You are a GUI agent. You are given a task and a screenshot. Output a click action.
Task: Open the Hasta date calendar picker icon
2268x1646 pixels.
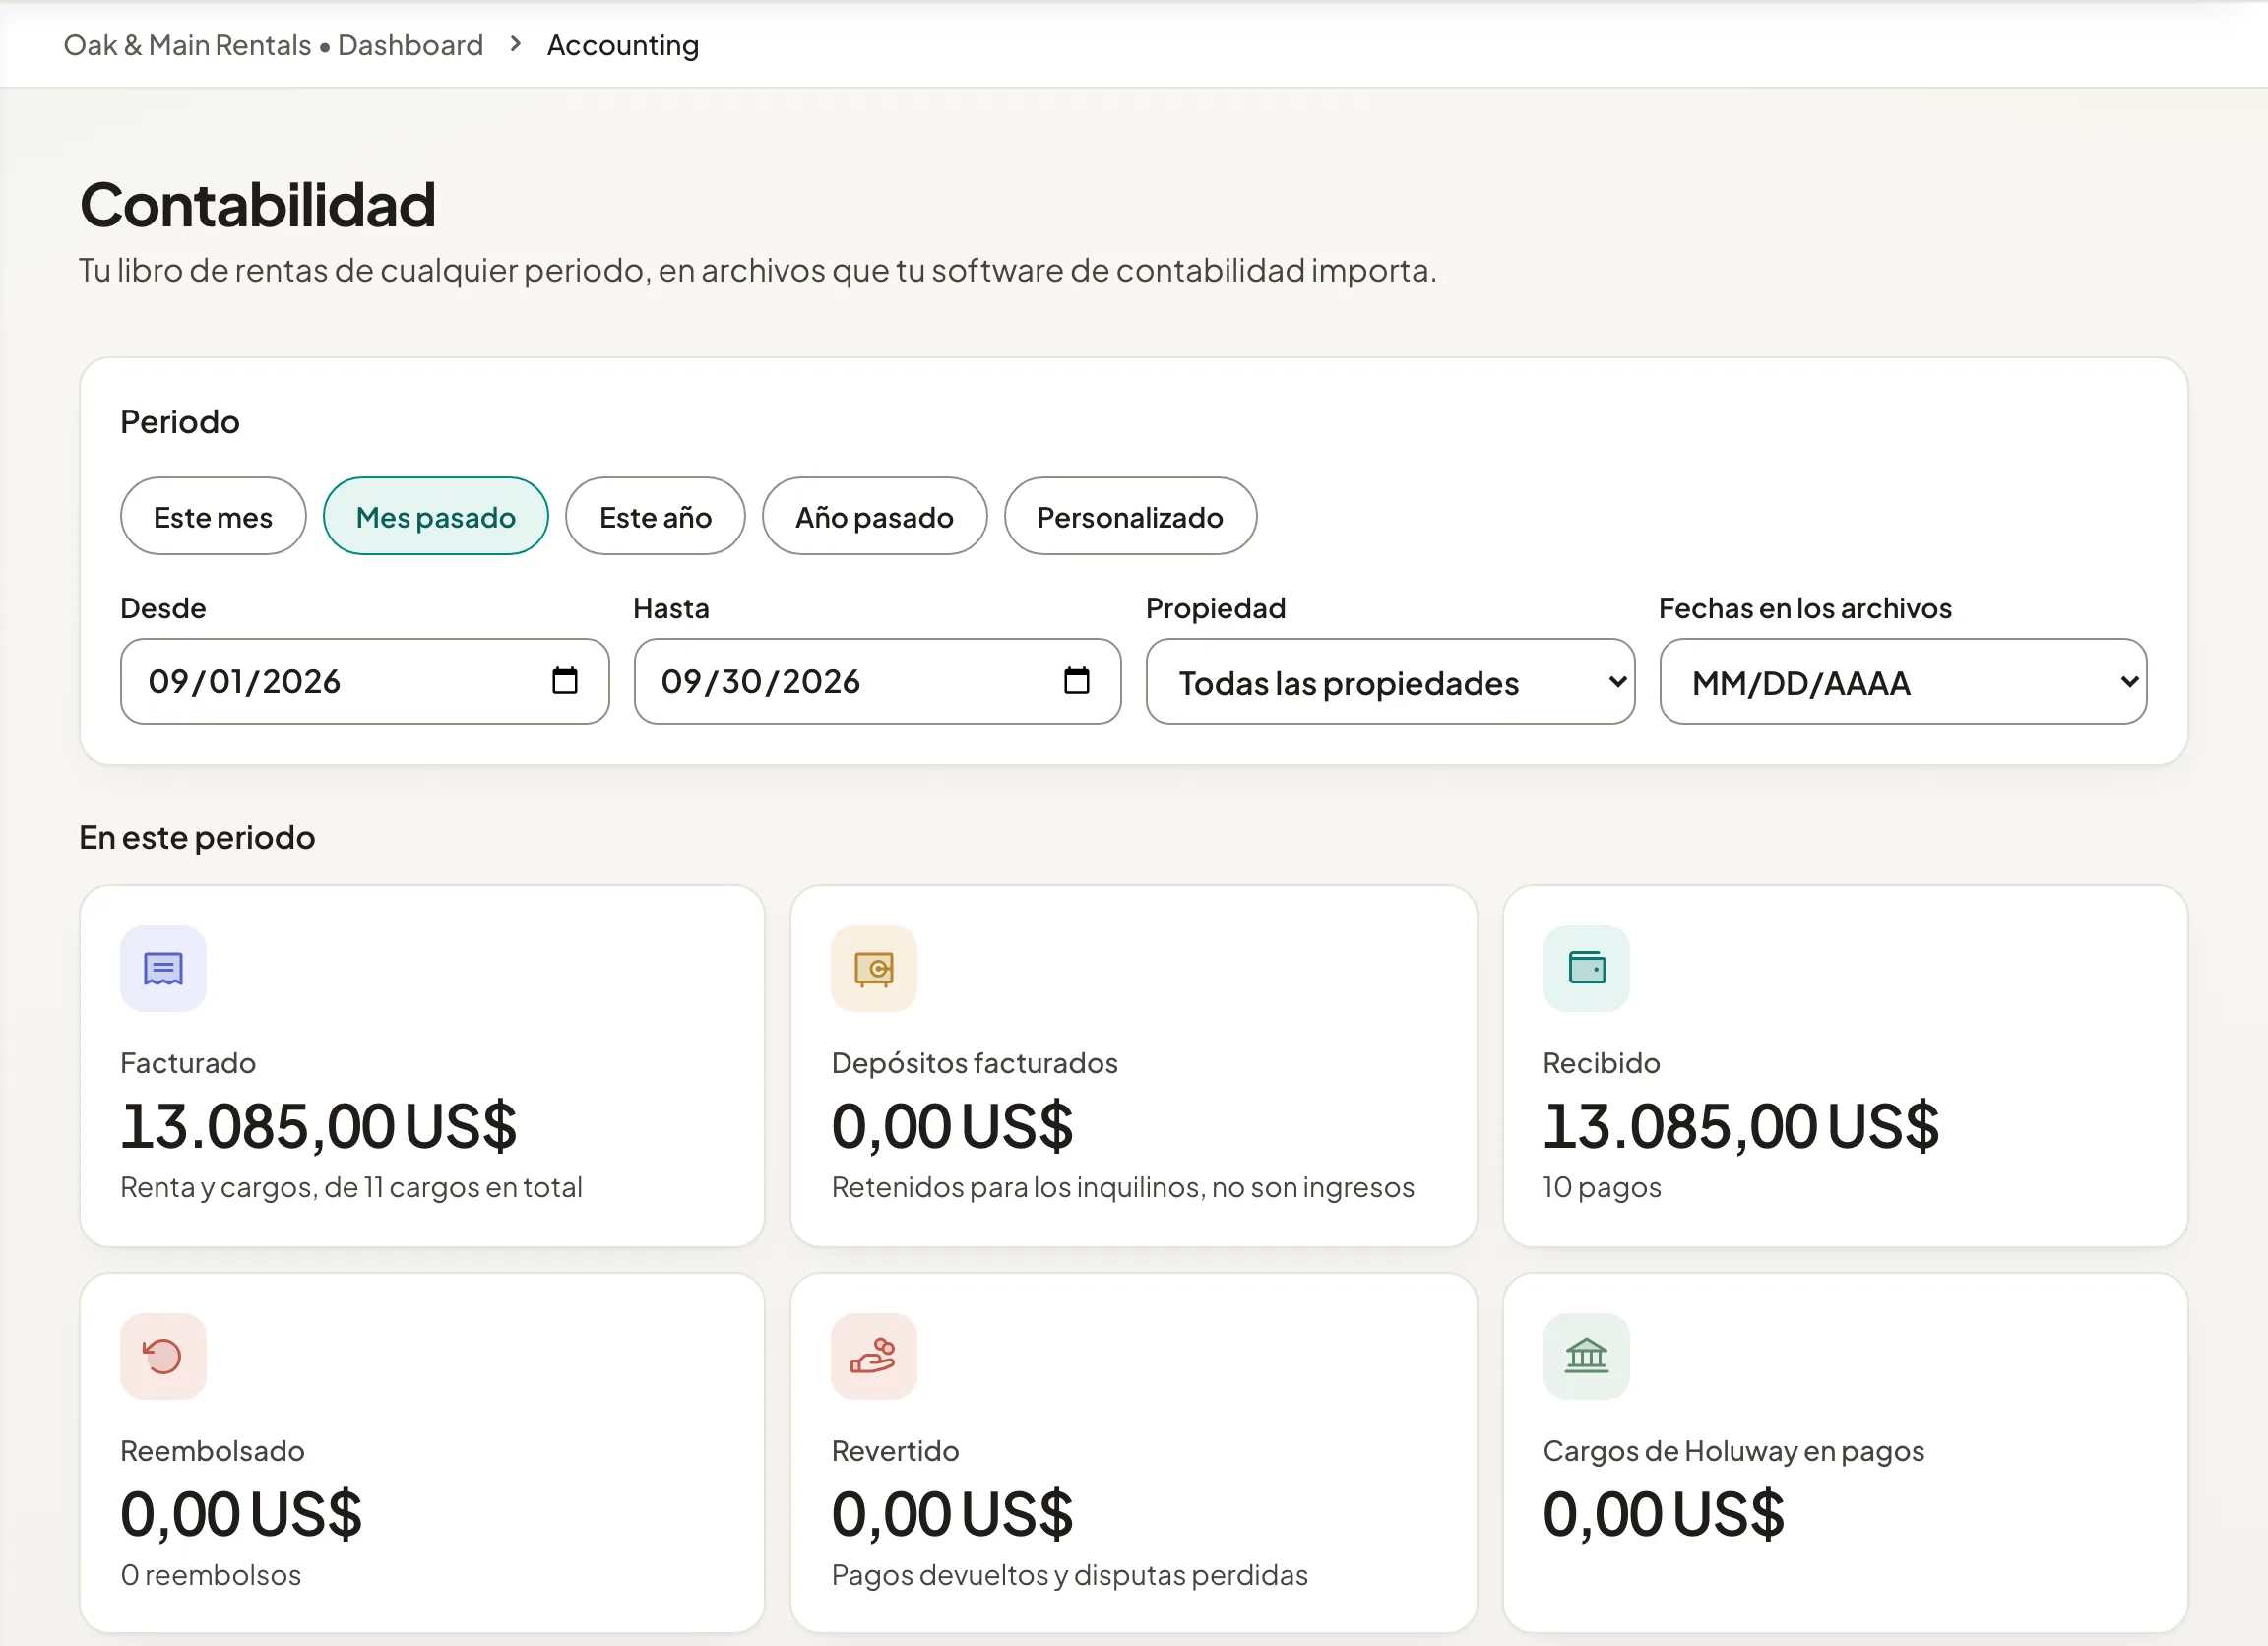[x=1077, y=681]
